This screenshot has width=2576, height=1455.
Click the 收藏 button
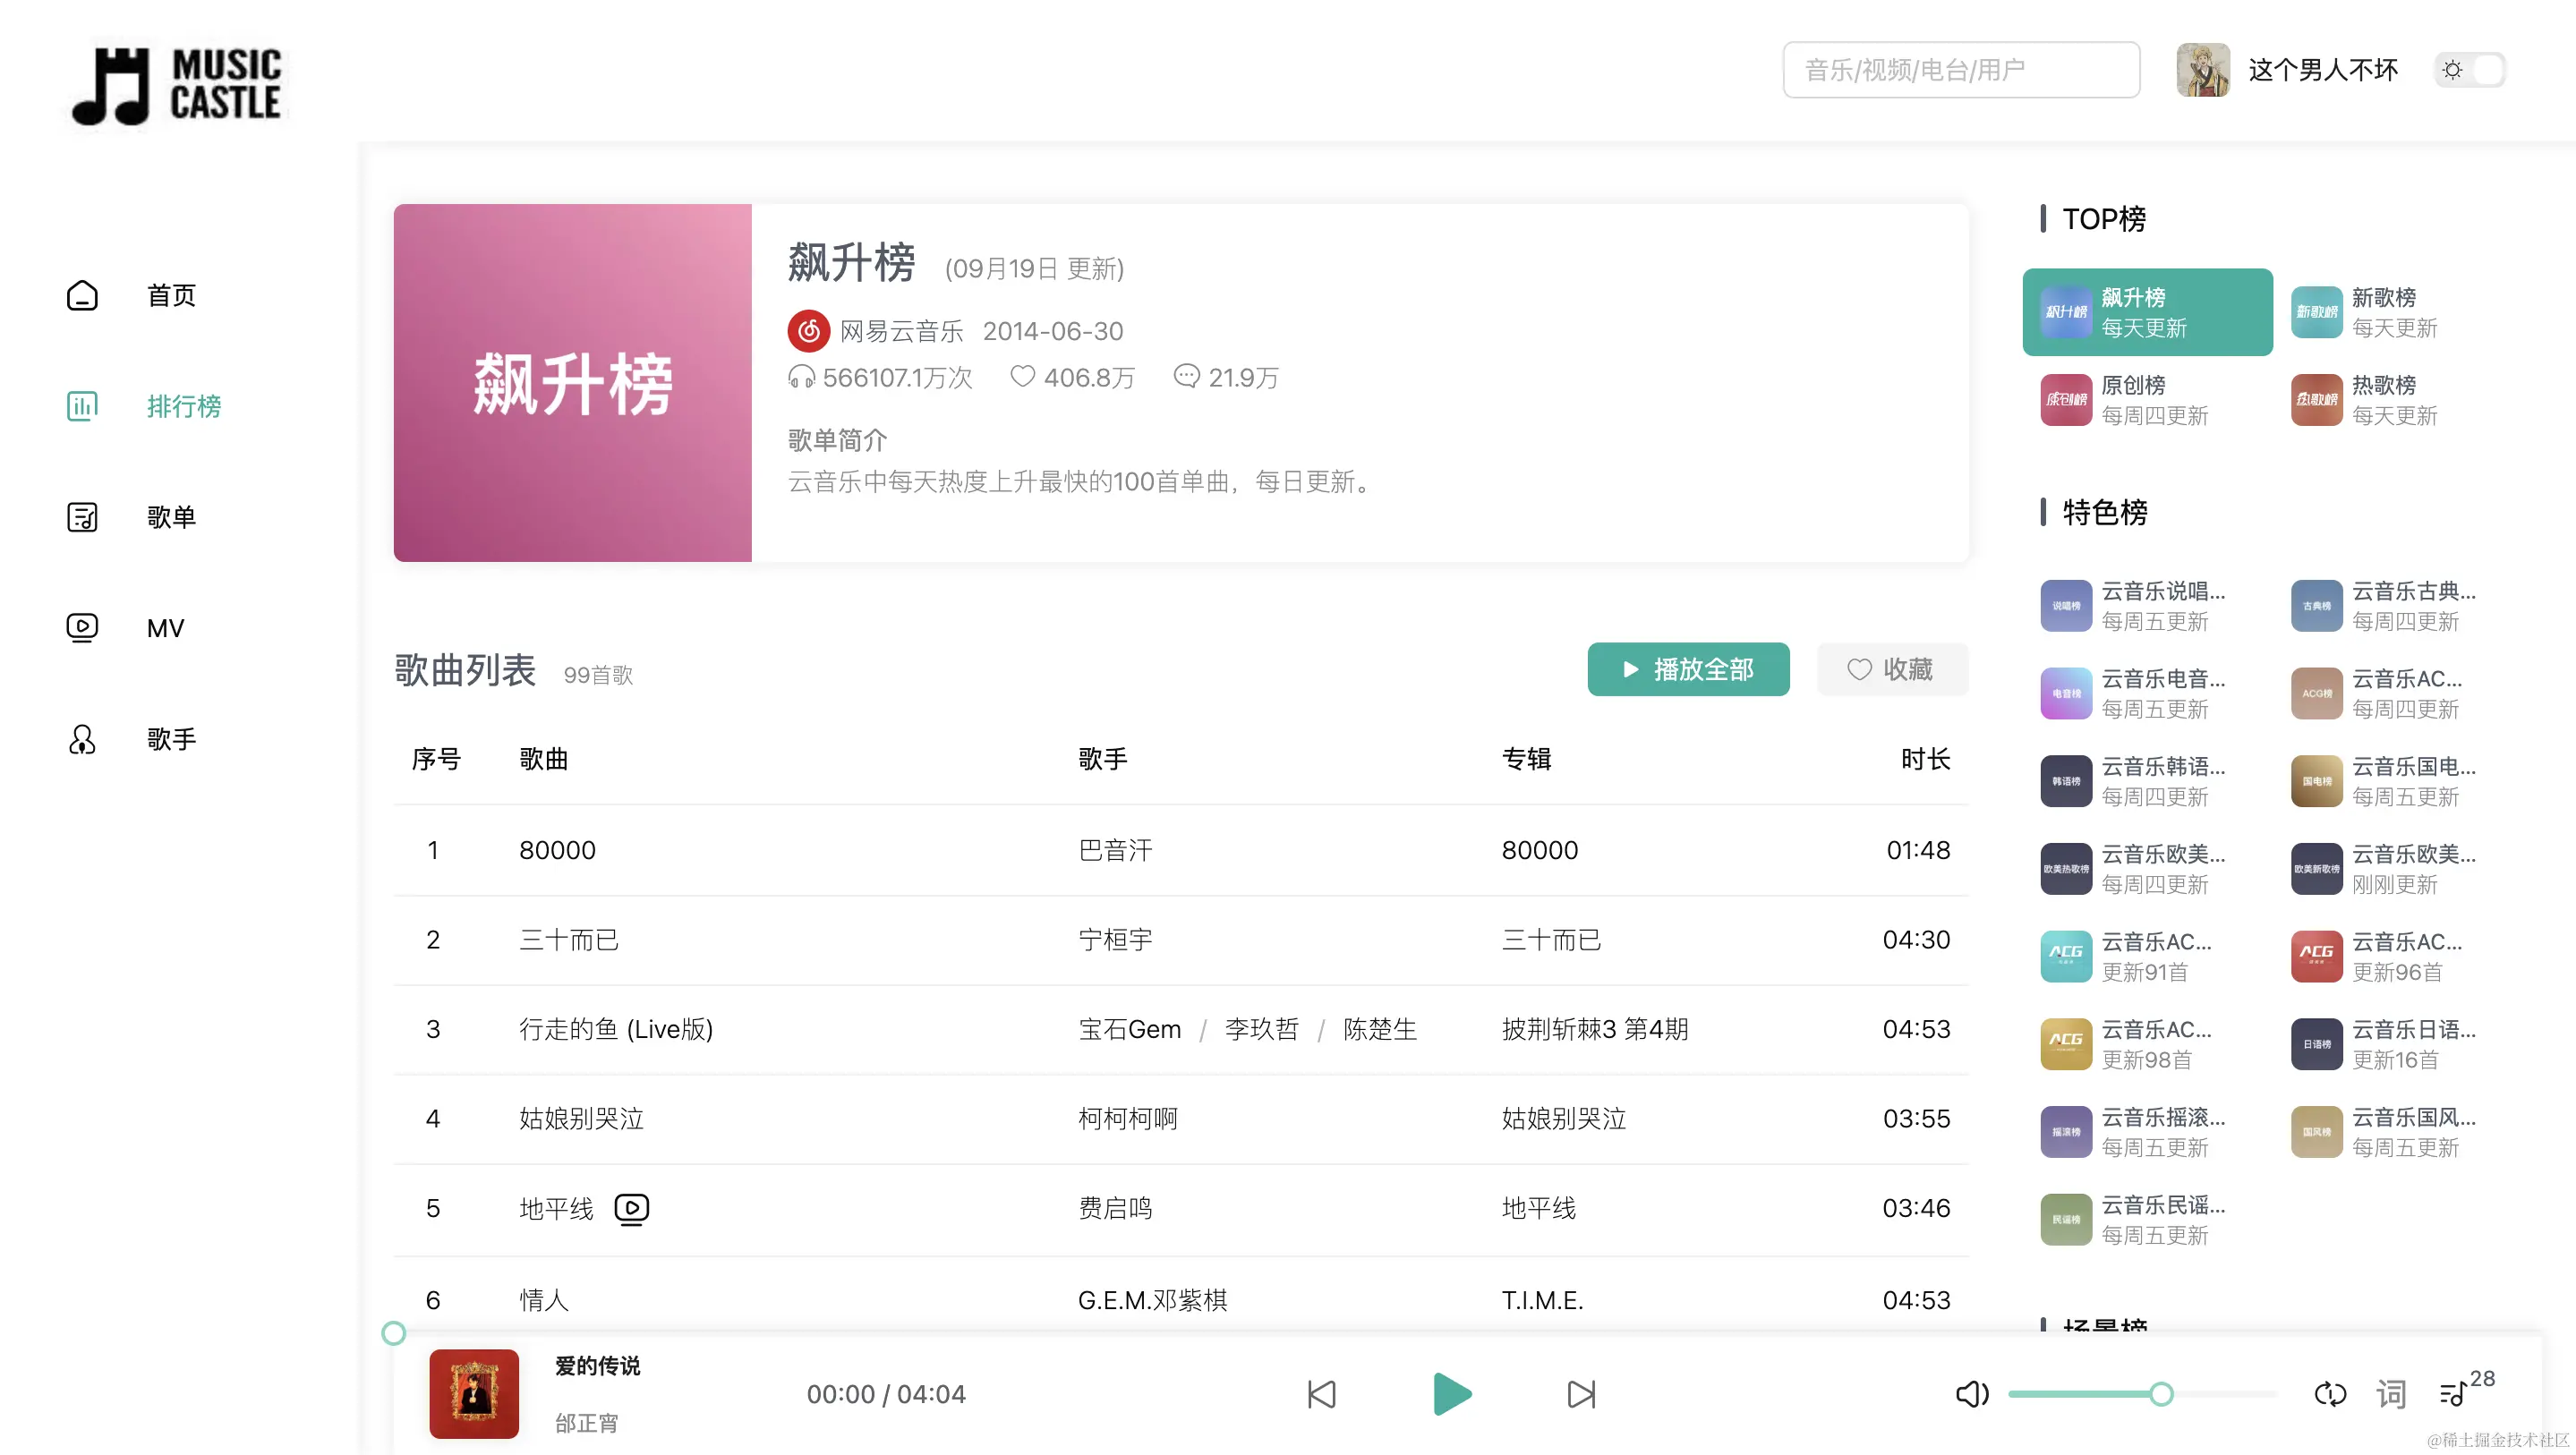click(1892, 669)
